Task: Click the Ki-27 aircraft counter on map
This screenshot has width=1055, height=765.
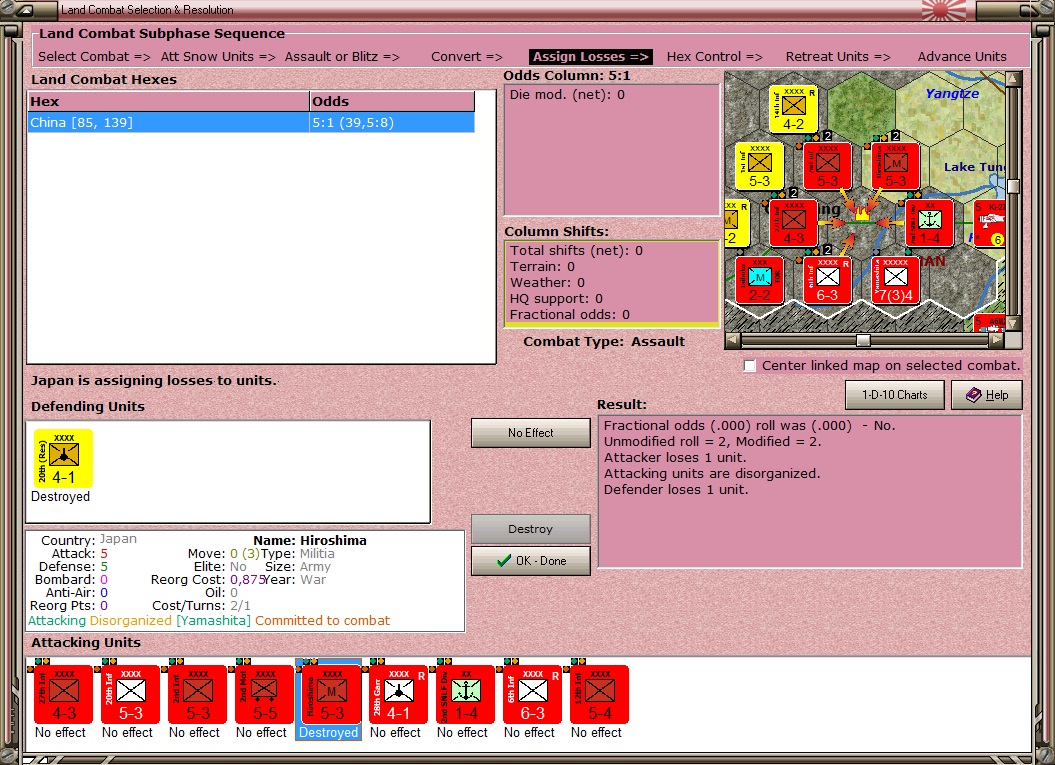Action: click(x=990, y=223)
